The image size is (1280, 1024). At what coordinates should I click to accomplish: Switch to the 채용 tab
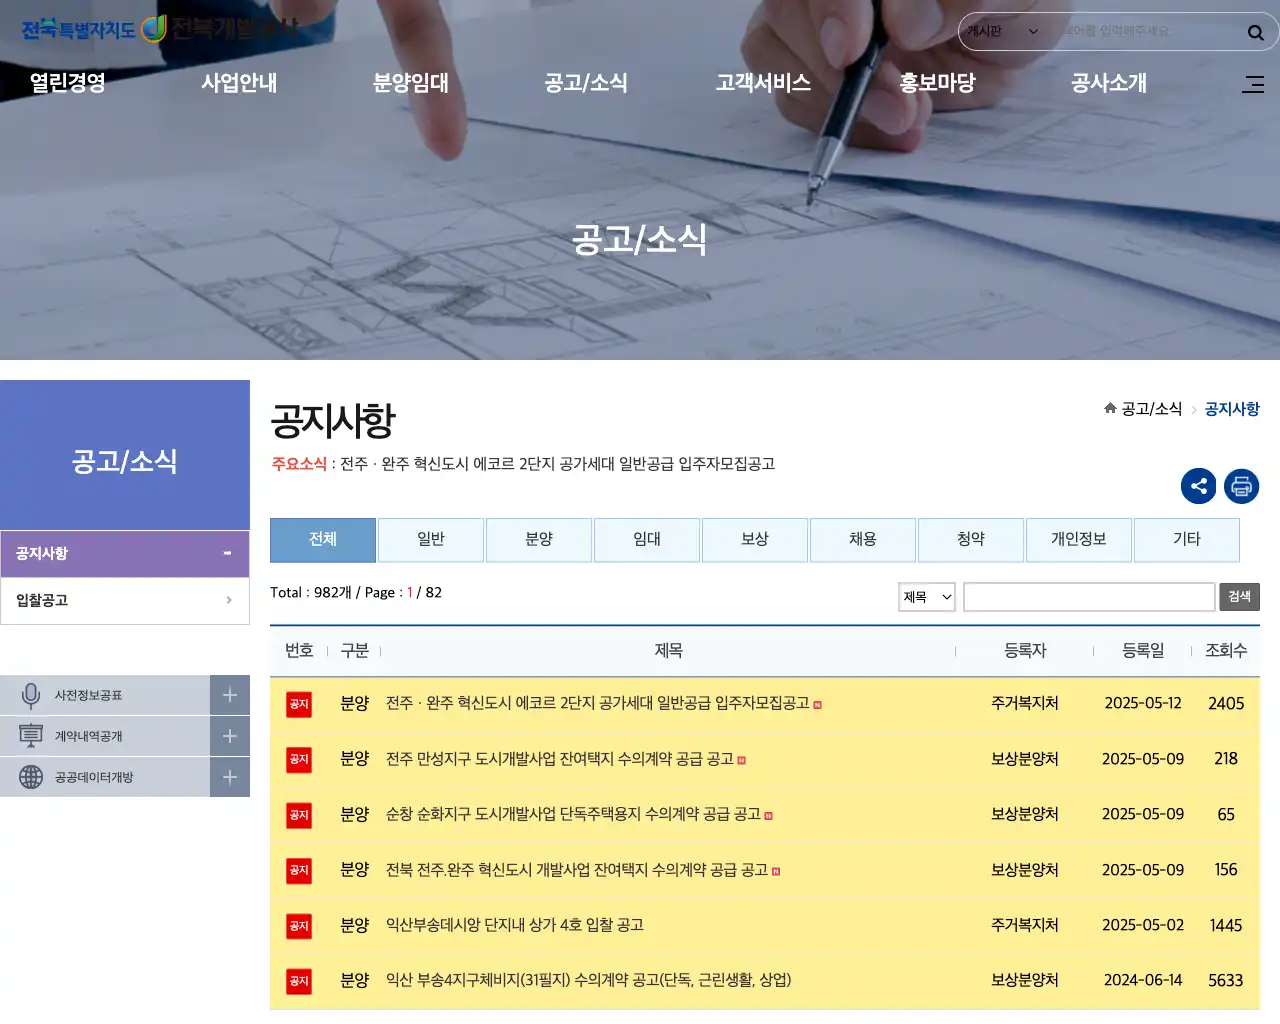click(863, 540)
